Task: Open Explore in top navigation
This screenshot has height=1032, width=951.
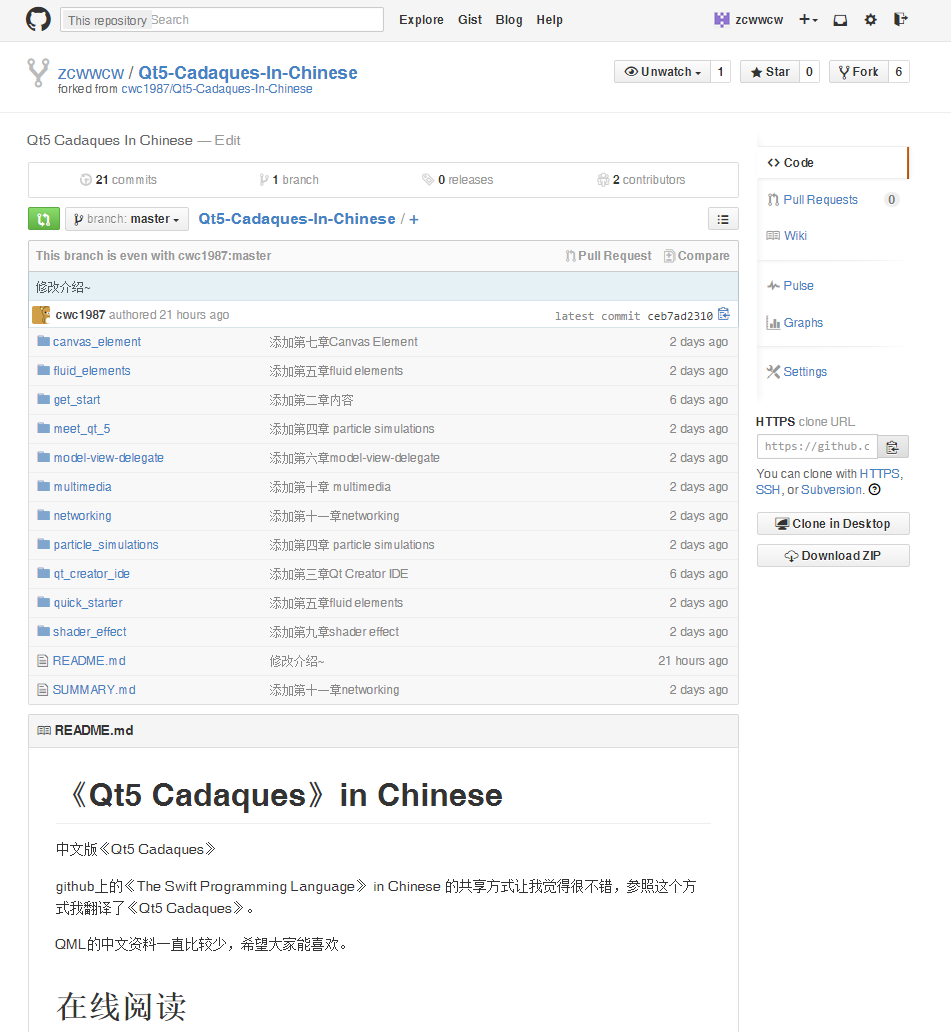Action: pyautogui.click(x=421, y=20)
